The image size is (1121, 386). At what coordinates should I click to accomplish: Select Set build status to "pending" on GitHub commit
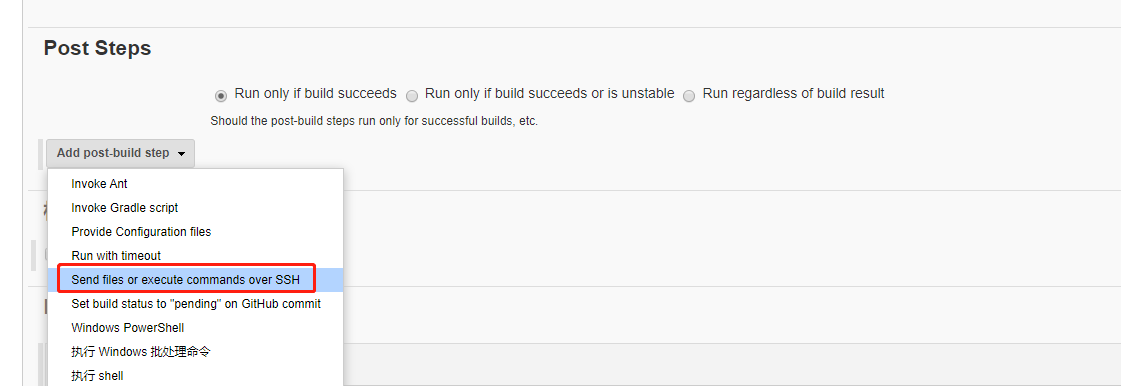195,304
